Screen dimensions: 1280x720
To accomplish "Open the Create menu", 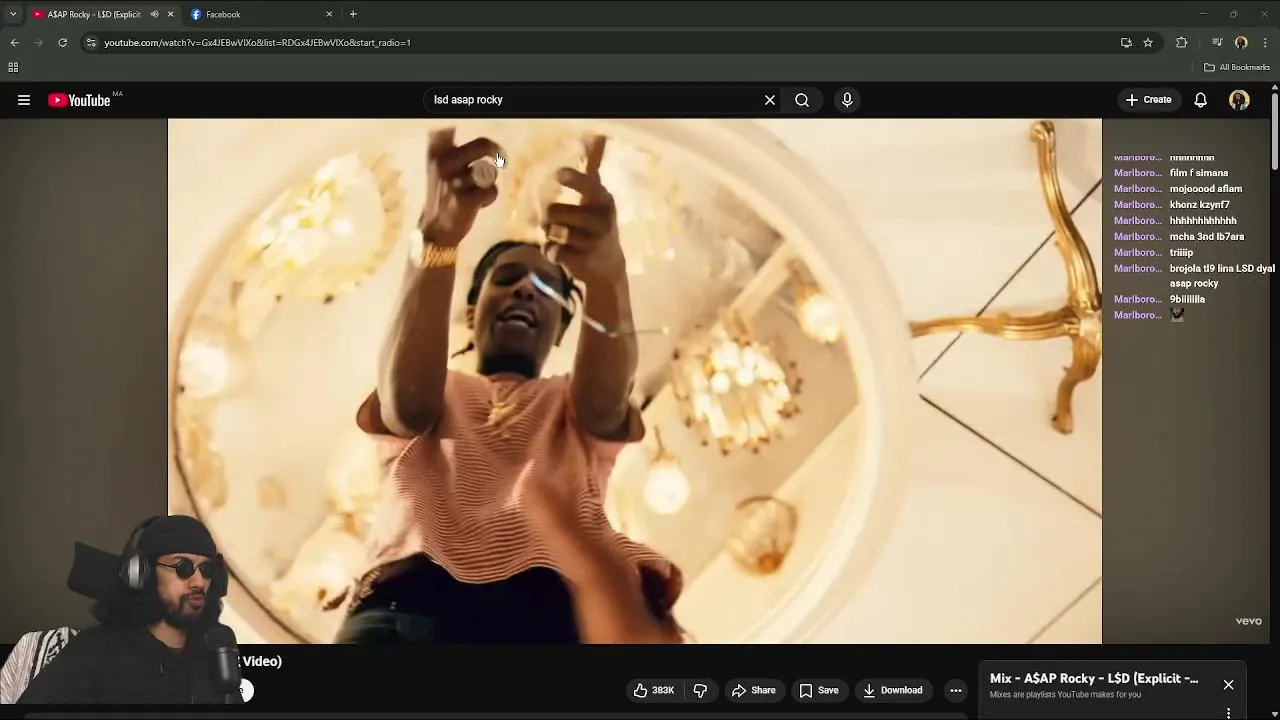I will tap(1148, 100).
